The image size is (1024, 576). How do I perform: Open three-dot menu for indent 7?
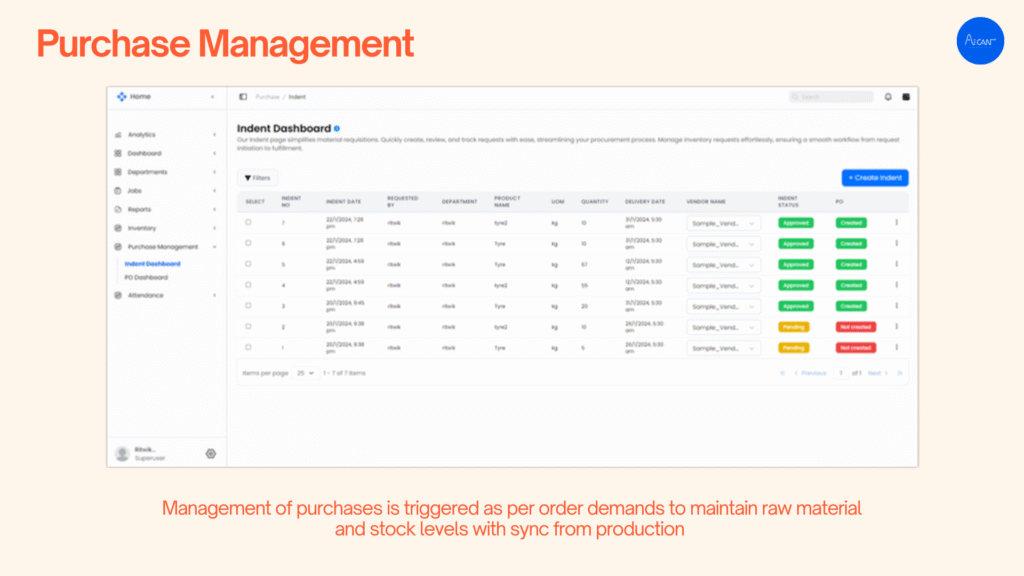(x=896, y=223)
